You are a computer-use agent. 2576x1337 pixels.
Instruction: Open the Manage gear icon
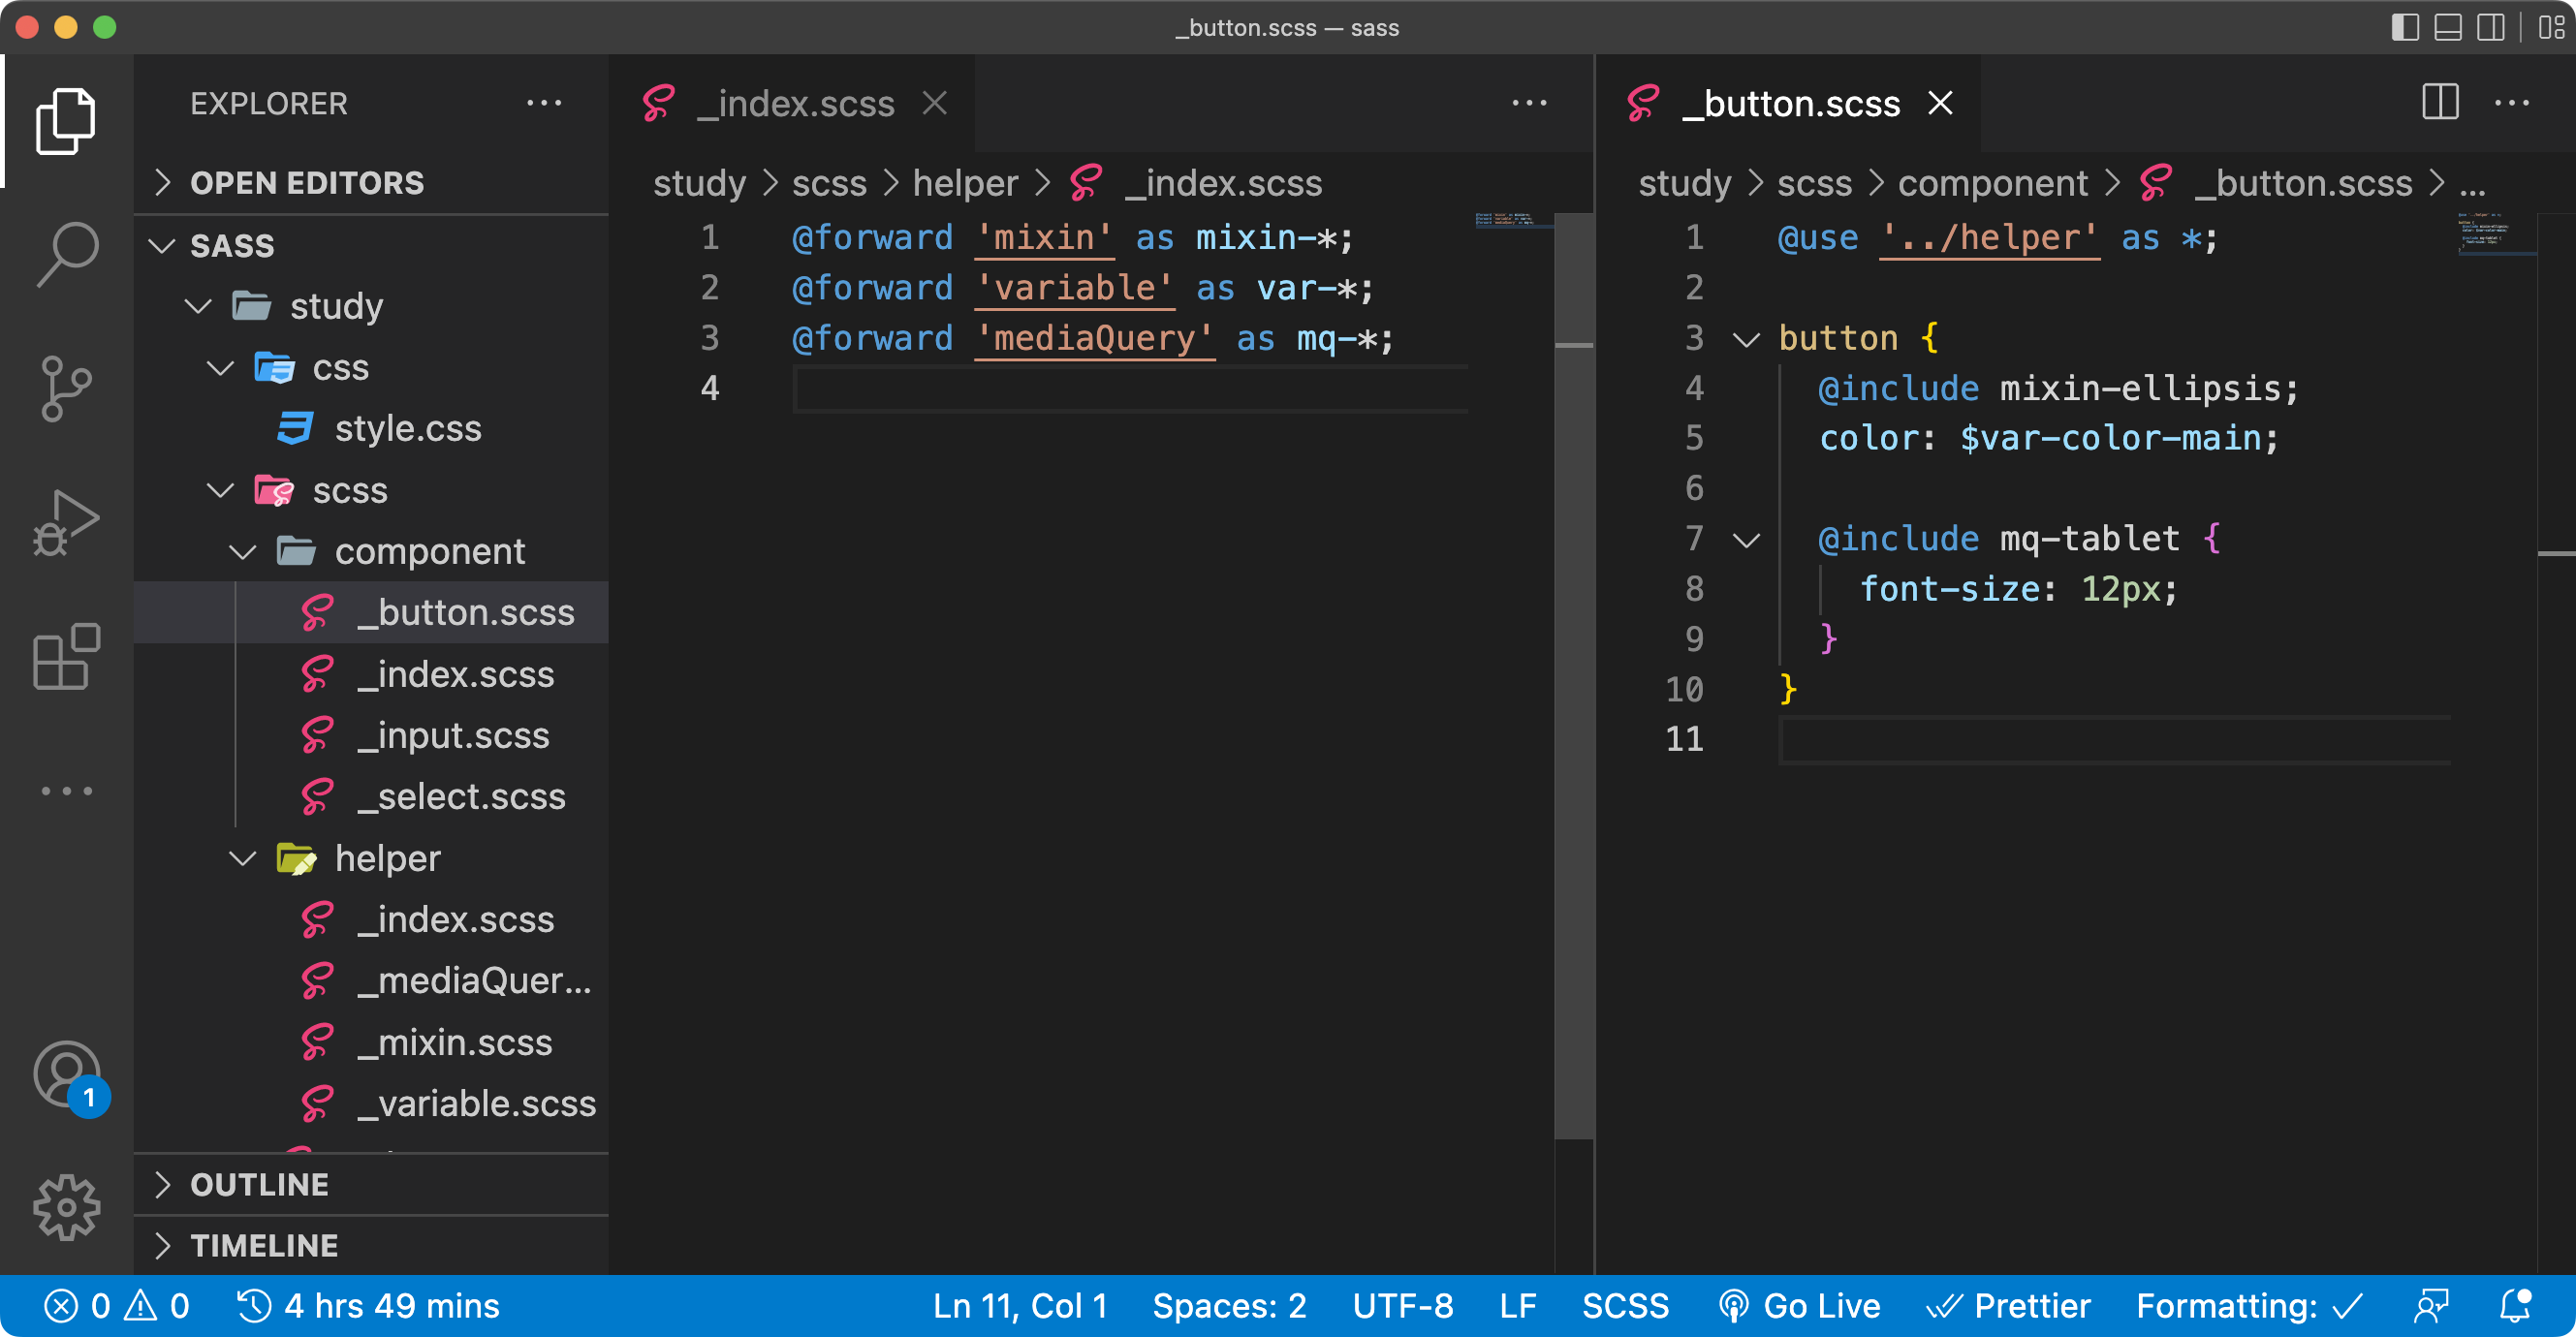click(66, 1207)
